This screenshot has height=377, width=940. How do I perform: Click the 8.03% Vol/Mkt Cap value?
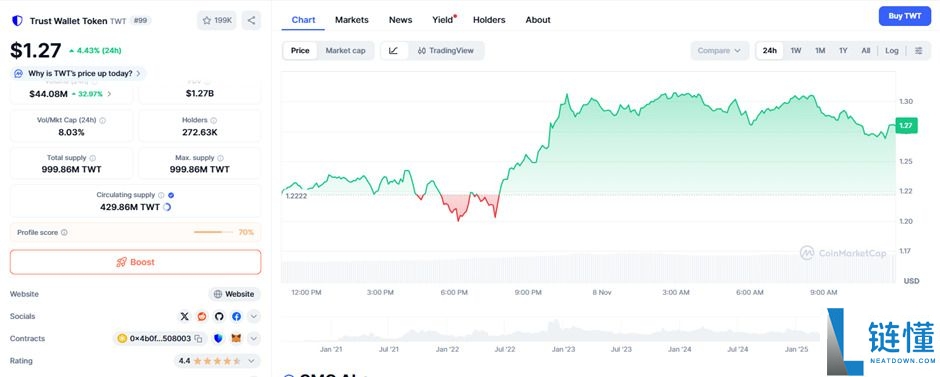pyautogui.click(x=71, y=132)
